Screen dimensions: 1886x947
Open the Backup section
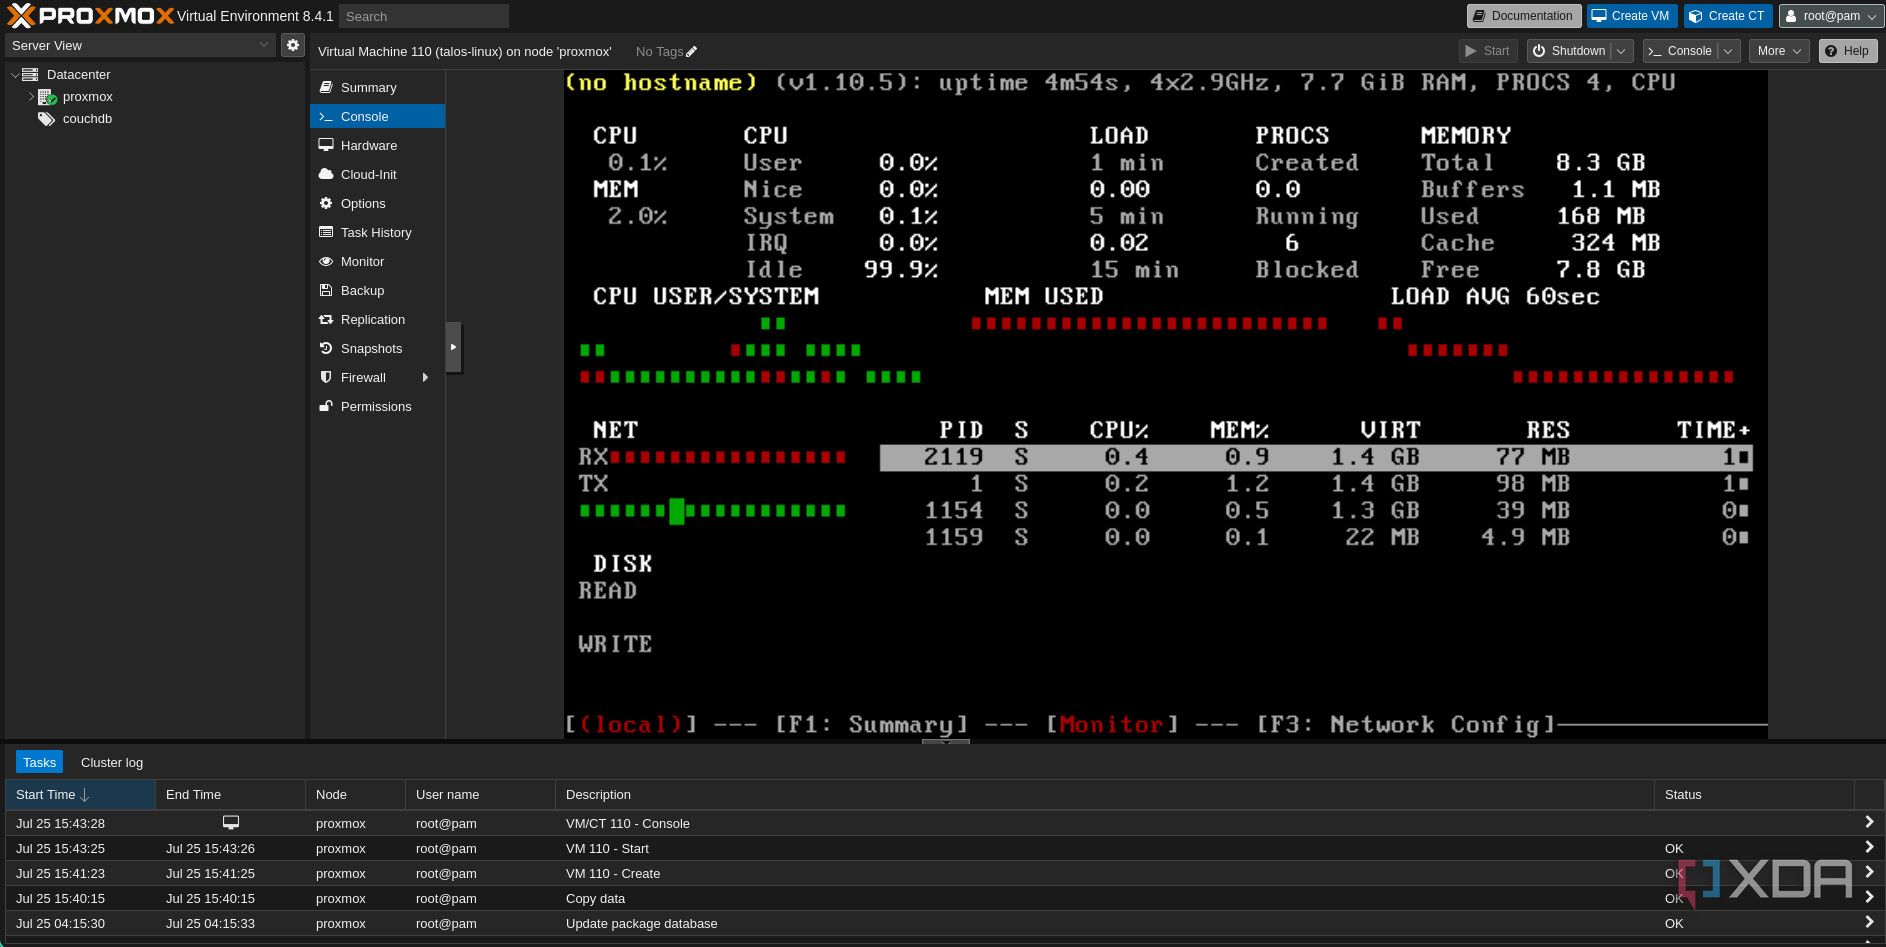coord(362,291)
